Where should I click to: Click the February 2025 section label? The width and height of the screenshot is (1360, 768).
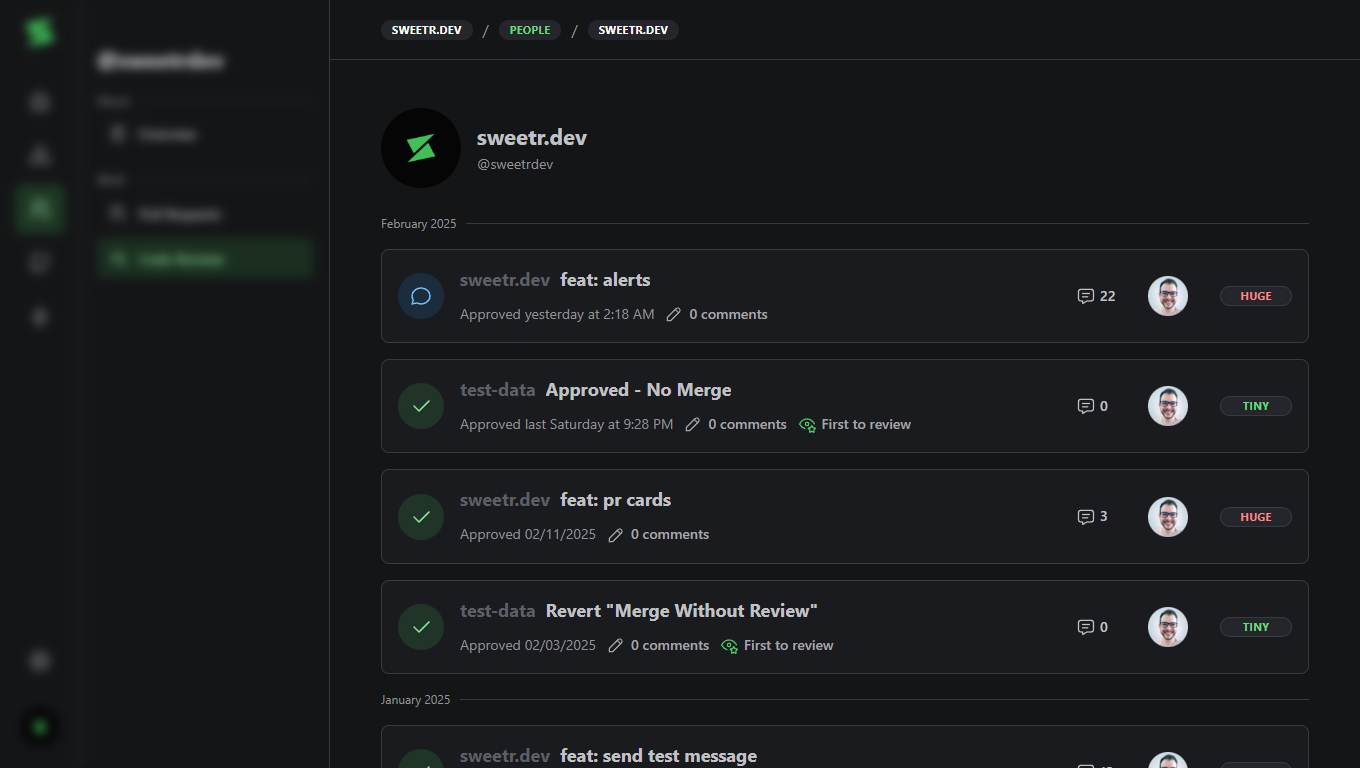click(418, 224)
